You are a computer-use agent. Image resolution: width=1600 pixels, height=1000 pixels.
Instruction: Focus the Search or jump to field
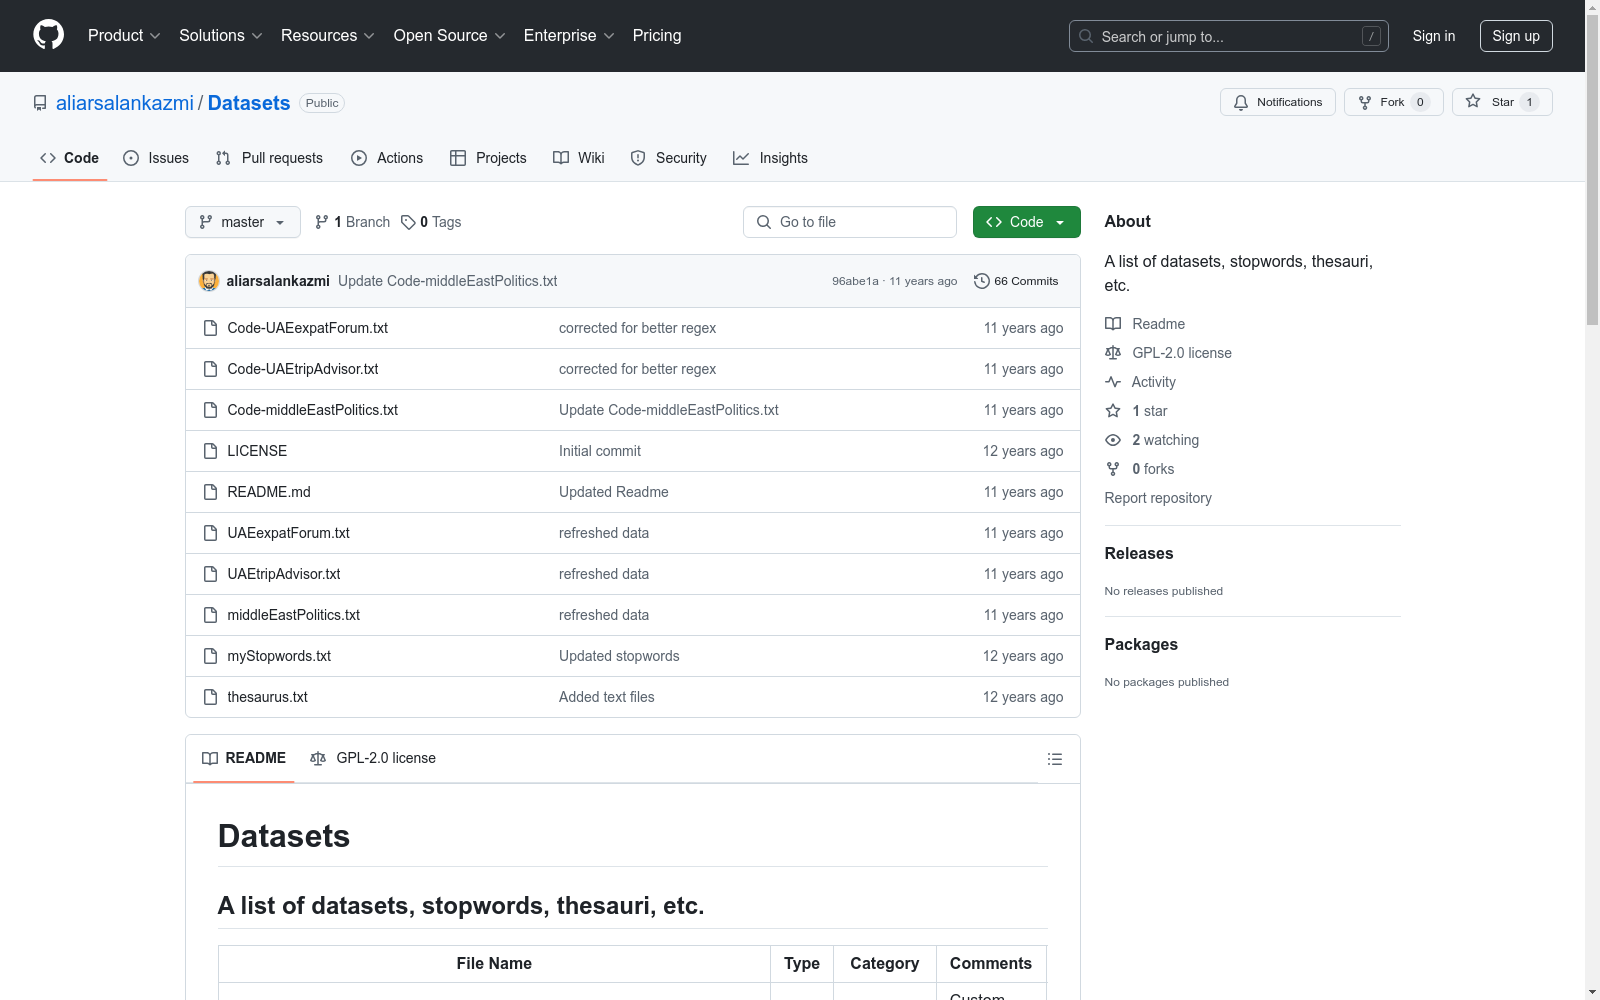tap(1229, 36)
